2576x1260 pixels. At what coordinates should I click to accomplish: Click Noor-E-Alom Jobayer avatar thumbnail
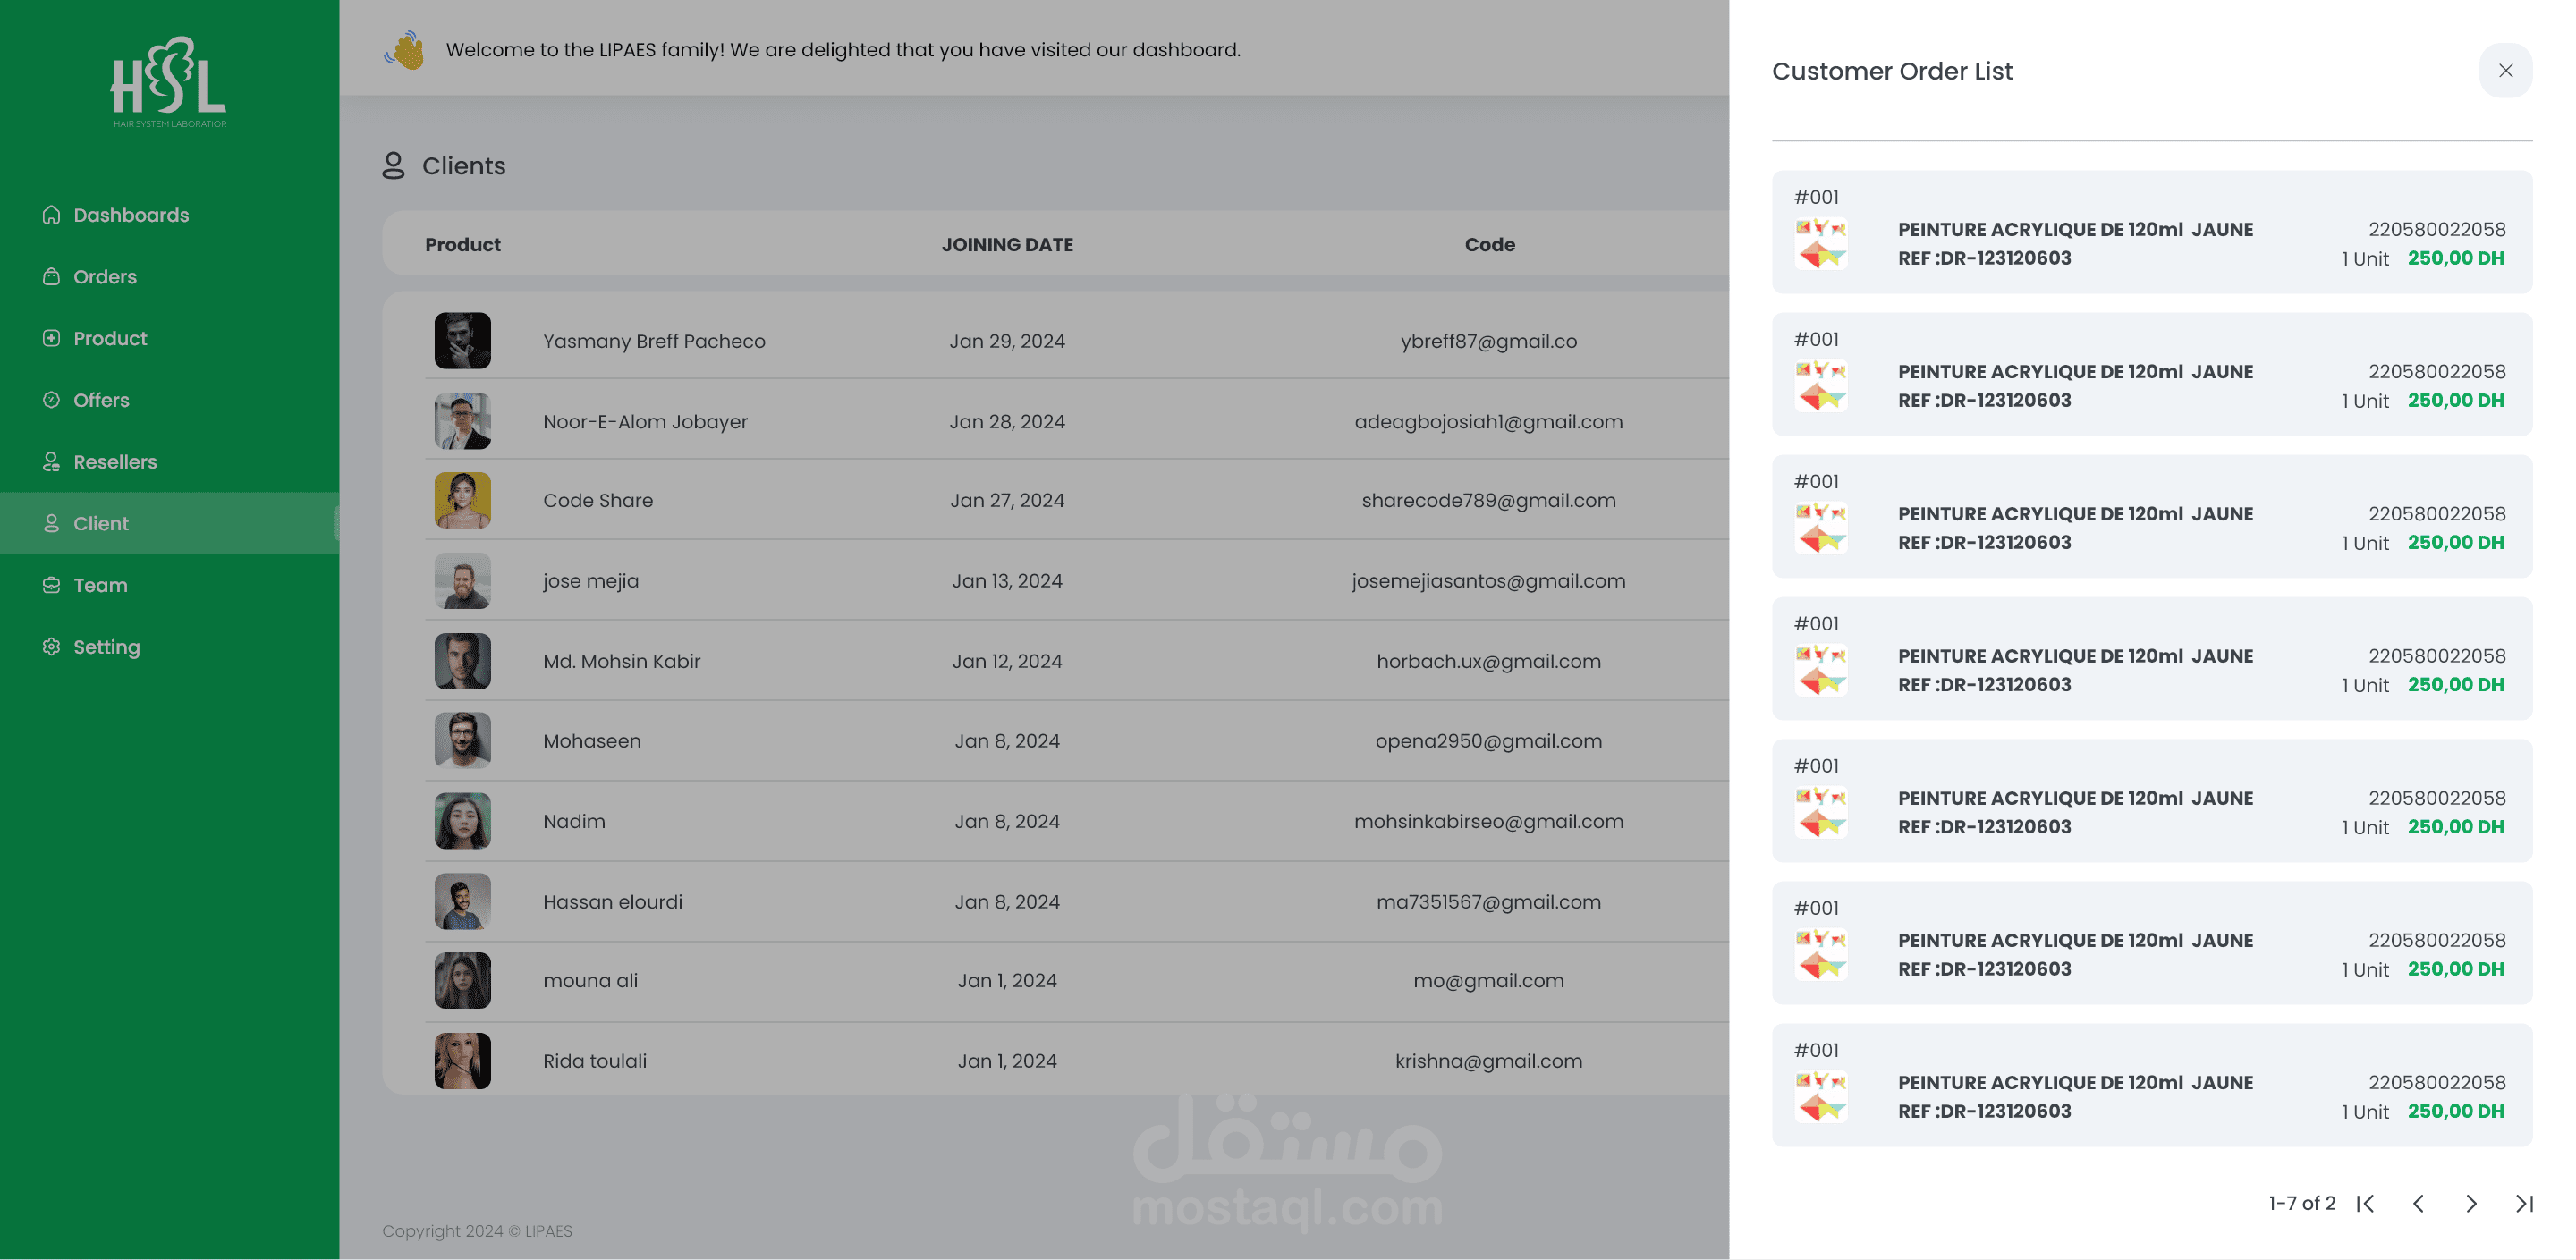pyautogui.click(x=463, y=421)
